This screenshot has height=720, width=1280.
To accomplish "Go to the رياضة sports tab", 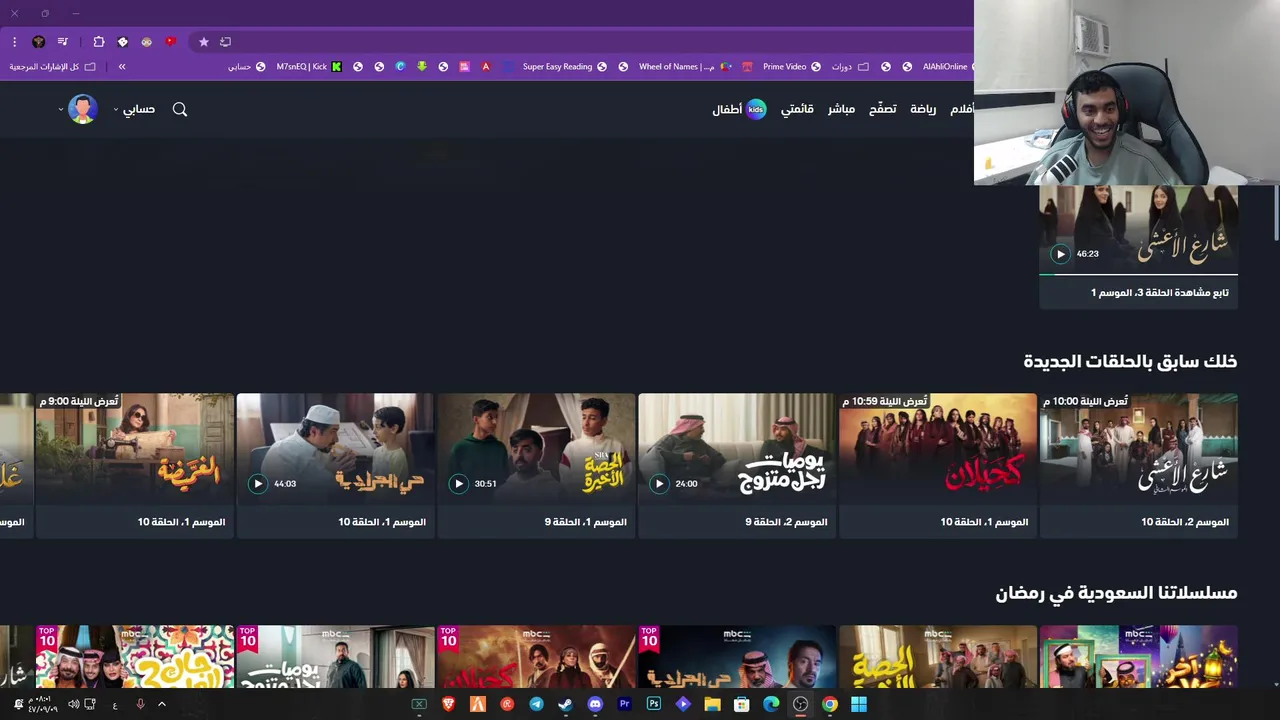I will pyautogui.click(x=923, y=109).
